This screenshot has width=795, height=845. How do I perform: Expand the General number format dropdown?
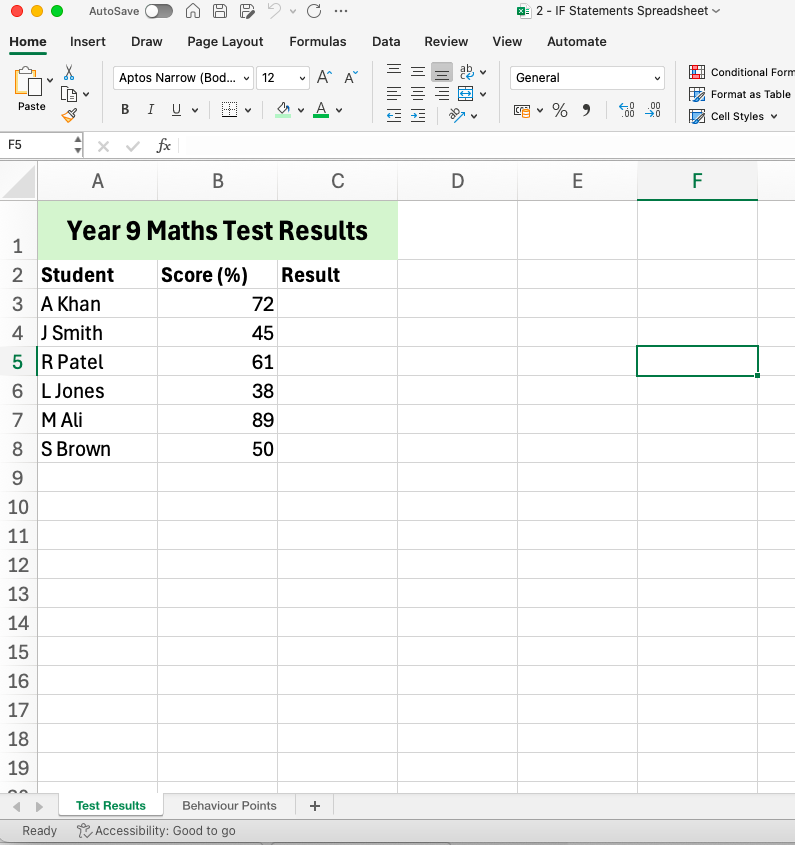(657, 78)
